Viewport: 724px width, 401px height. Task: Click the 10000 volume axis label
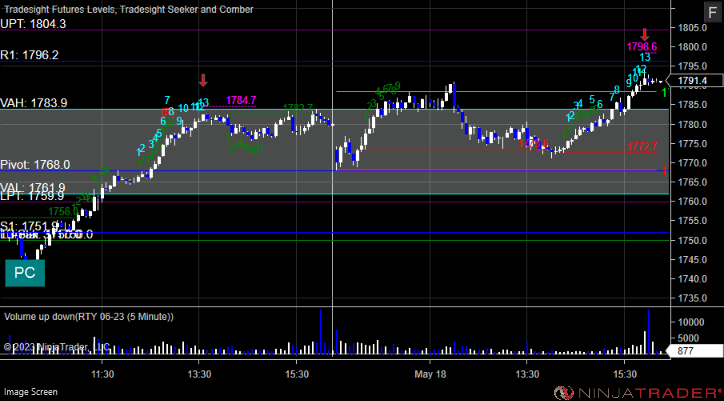click(692, 322)
